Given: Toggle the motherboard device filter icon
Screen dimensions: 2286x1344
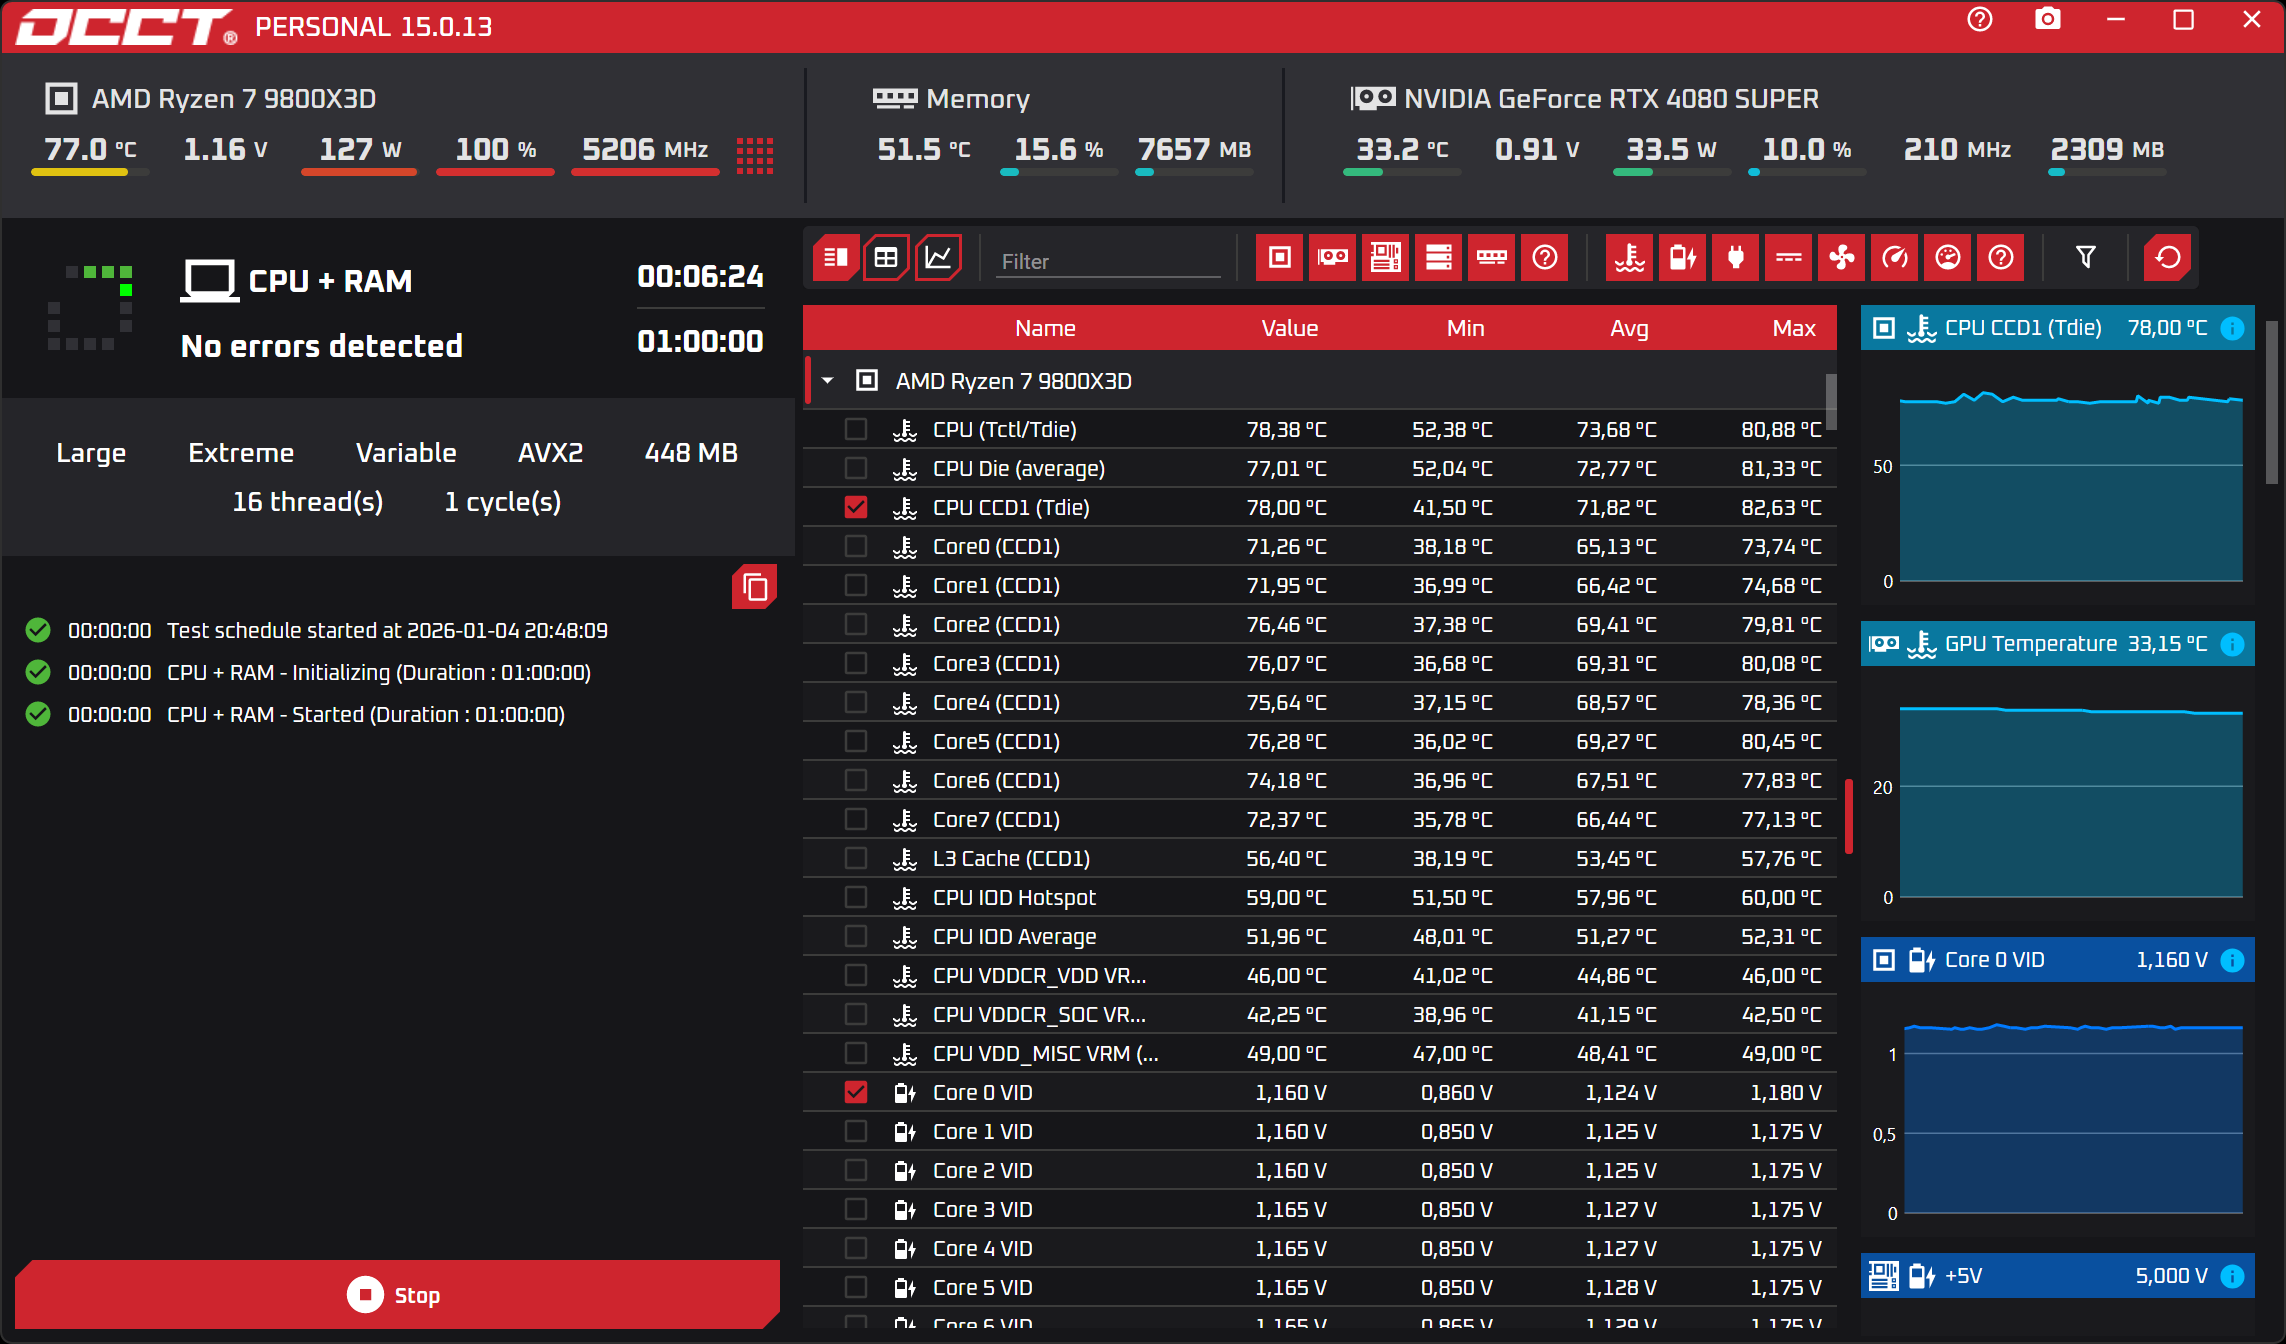Looking at the screenshot, I should [1385, 259].
